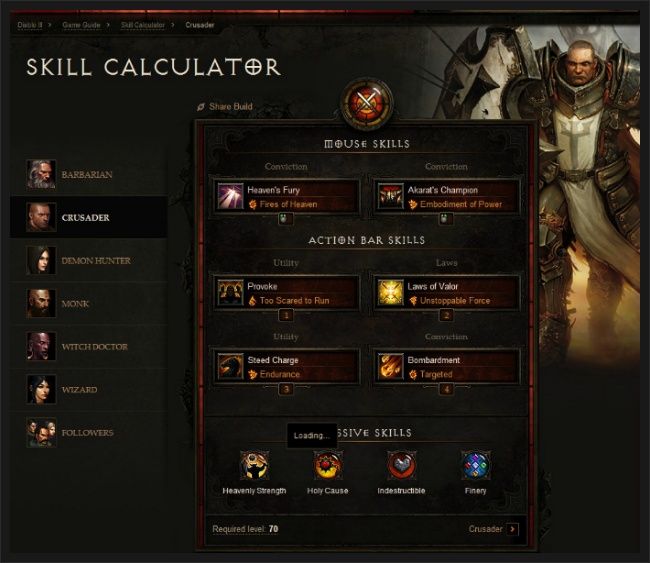This screenshot has width=650, height=563.
Task: Click the Followers portrait thumbnail
Action: [41, 432]
